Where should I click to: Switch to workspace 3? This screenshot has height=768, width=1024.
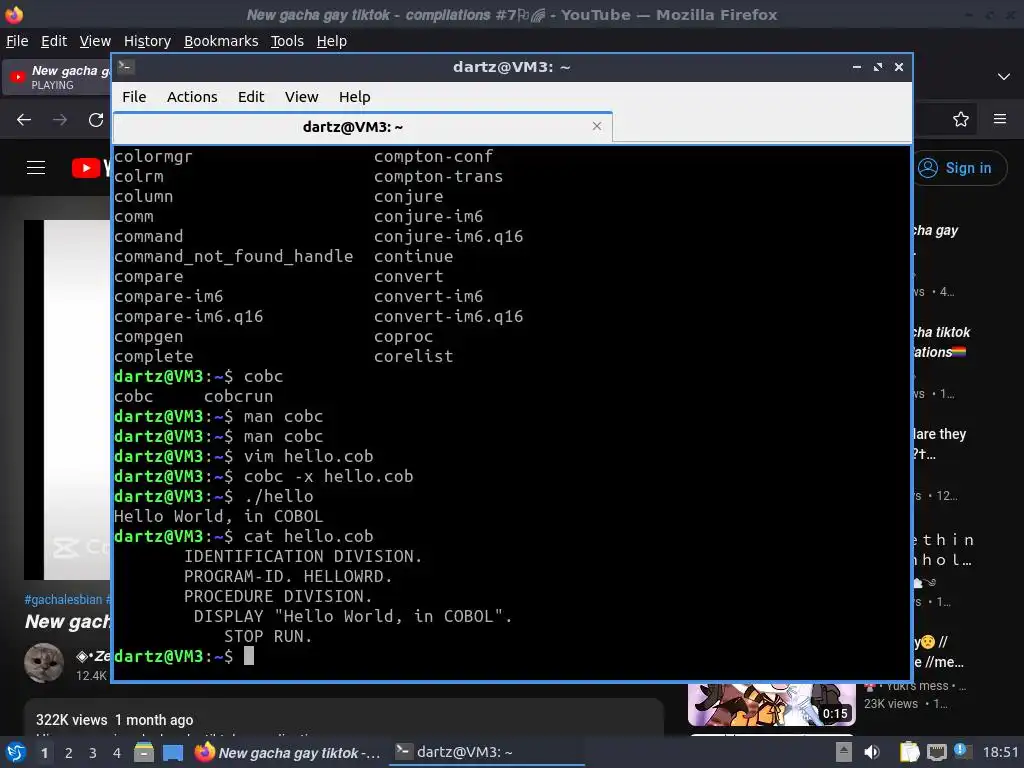(x=93, y=753)
